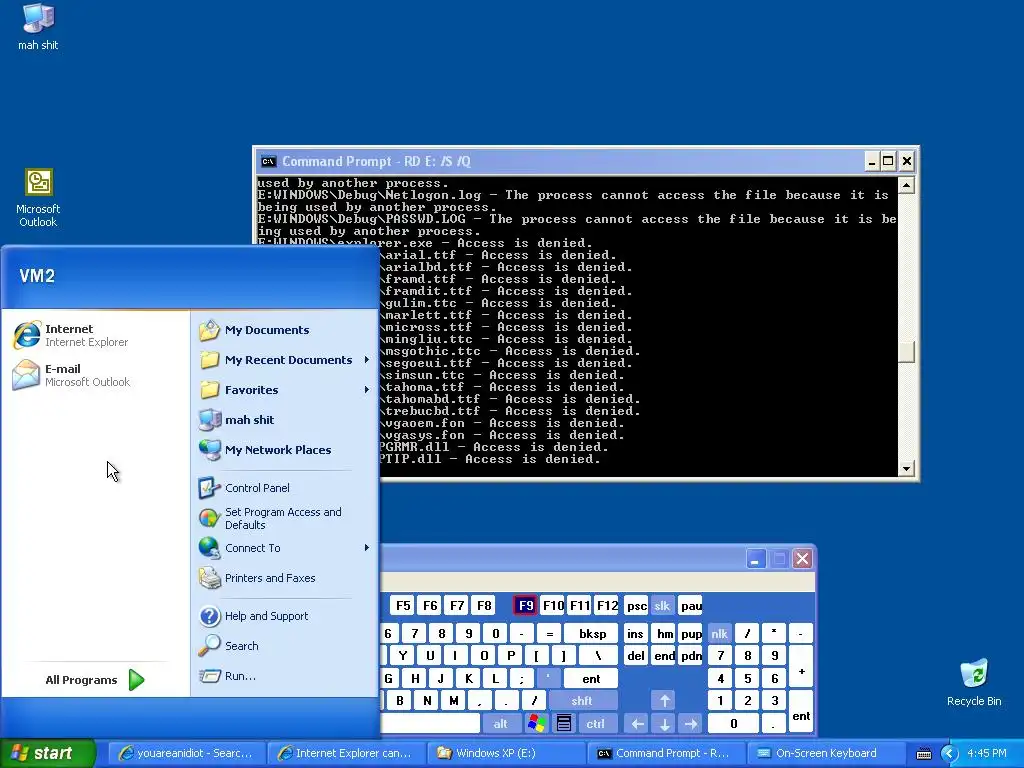Click the hm home key
This screenshot has width=1024, height=768.
[664, 633]
